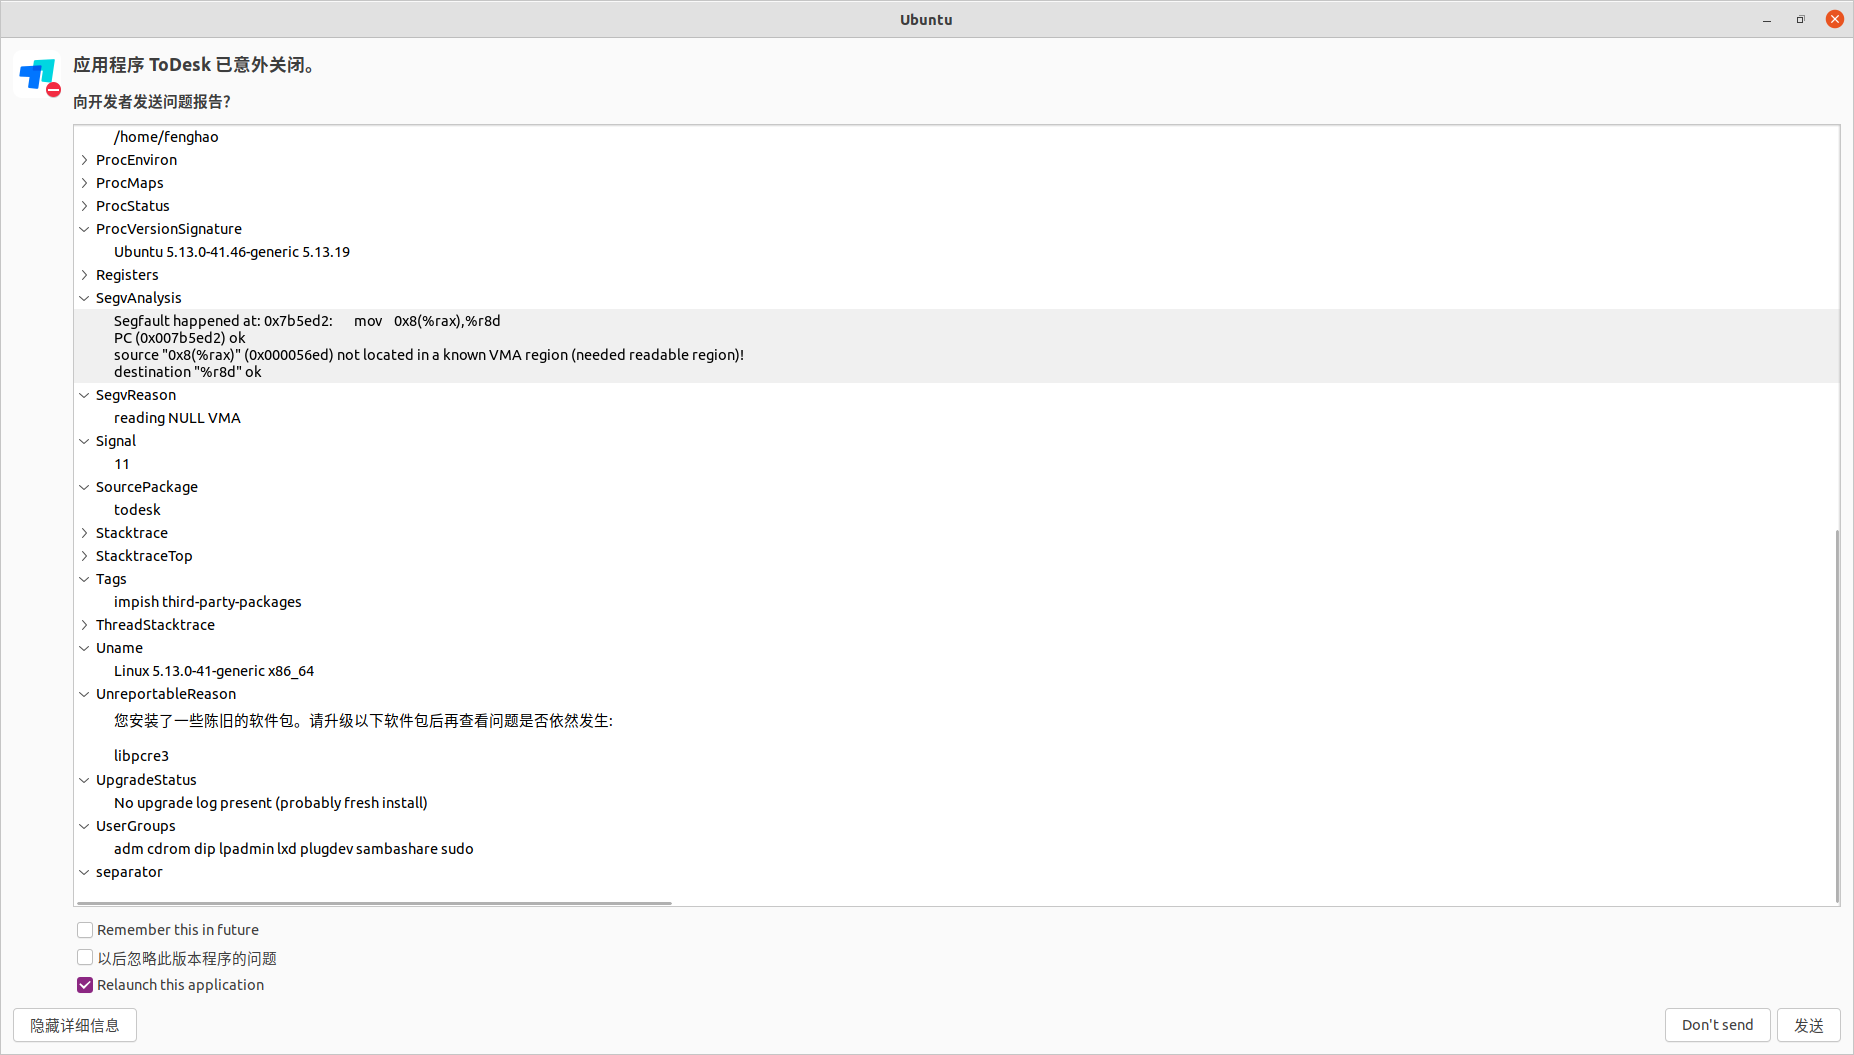Collapse the Uname row

[x=85, y=648]
